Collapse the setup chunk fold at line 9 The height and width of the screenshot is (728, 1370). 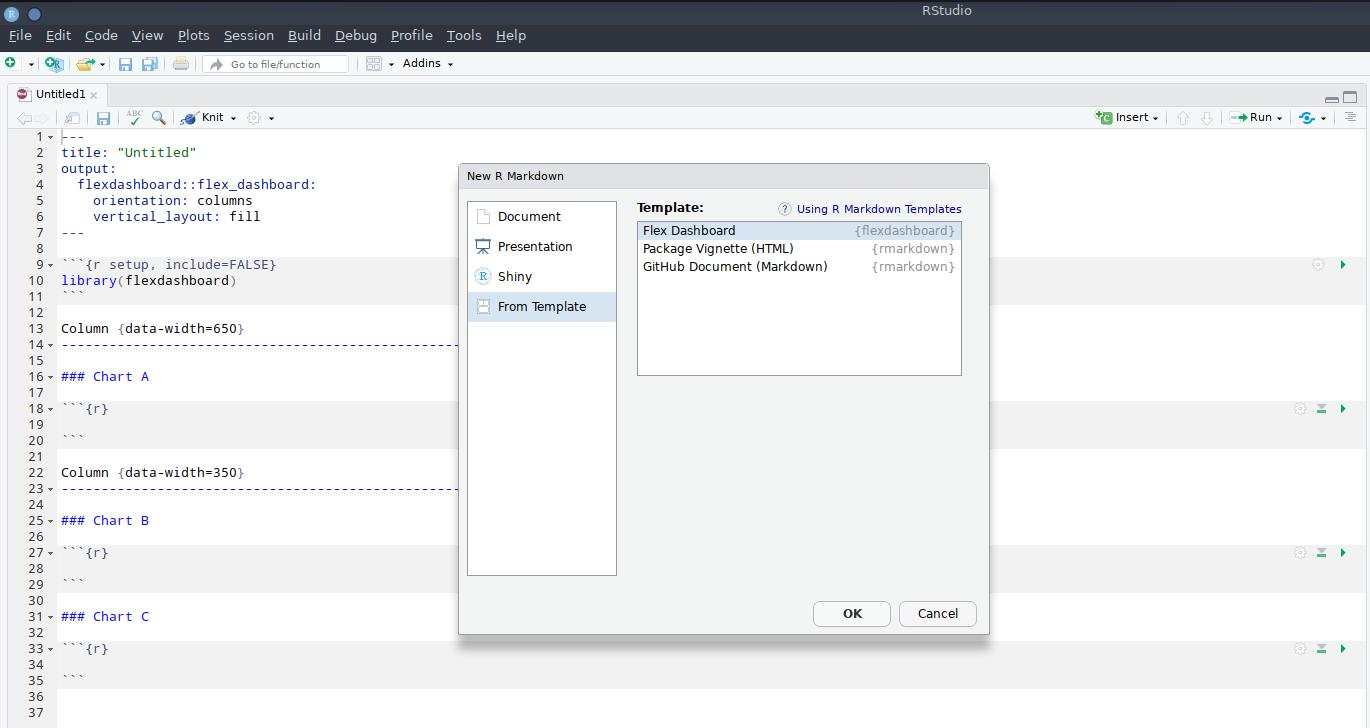click(x=51, y=265)
